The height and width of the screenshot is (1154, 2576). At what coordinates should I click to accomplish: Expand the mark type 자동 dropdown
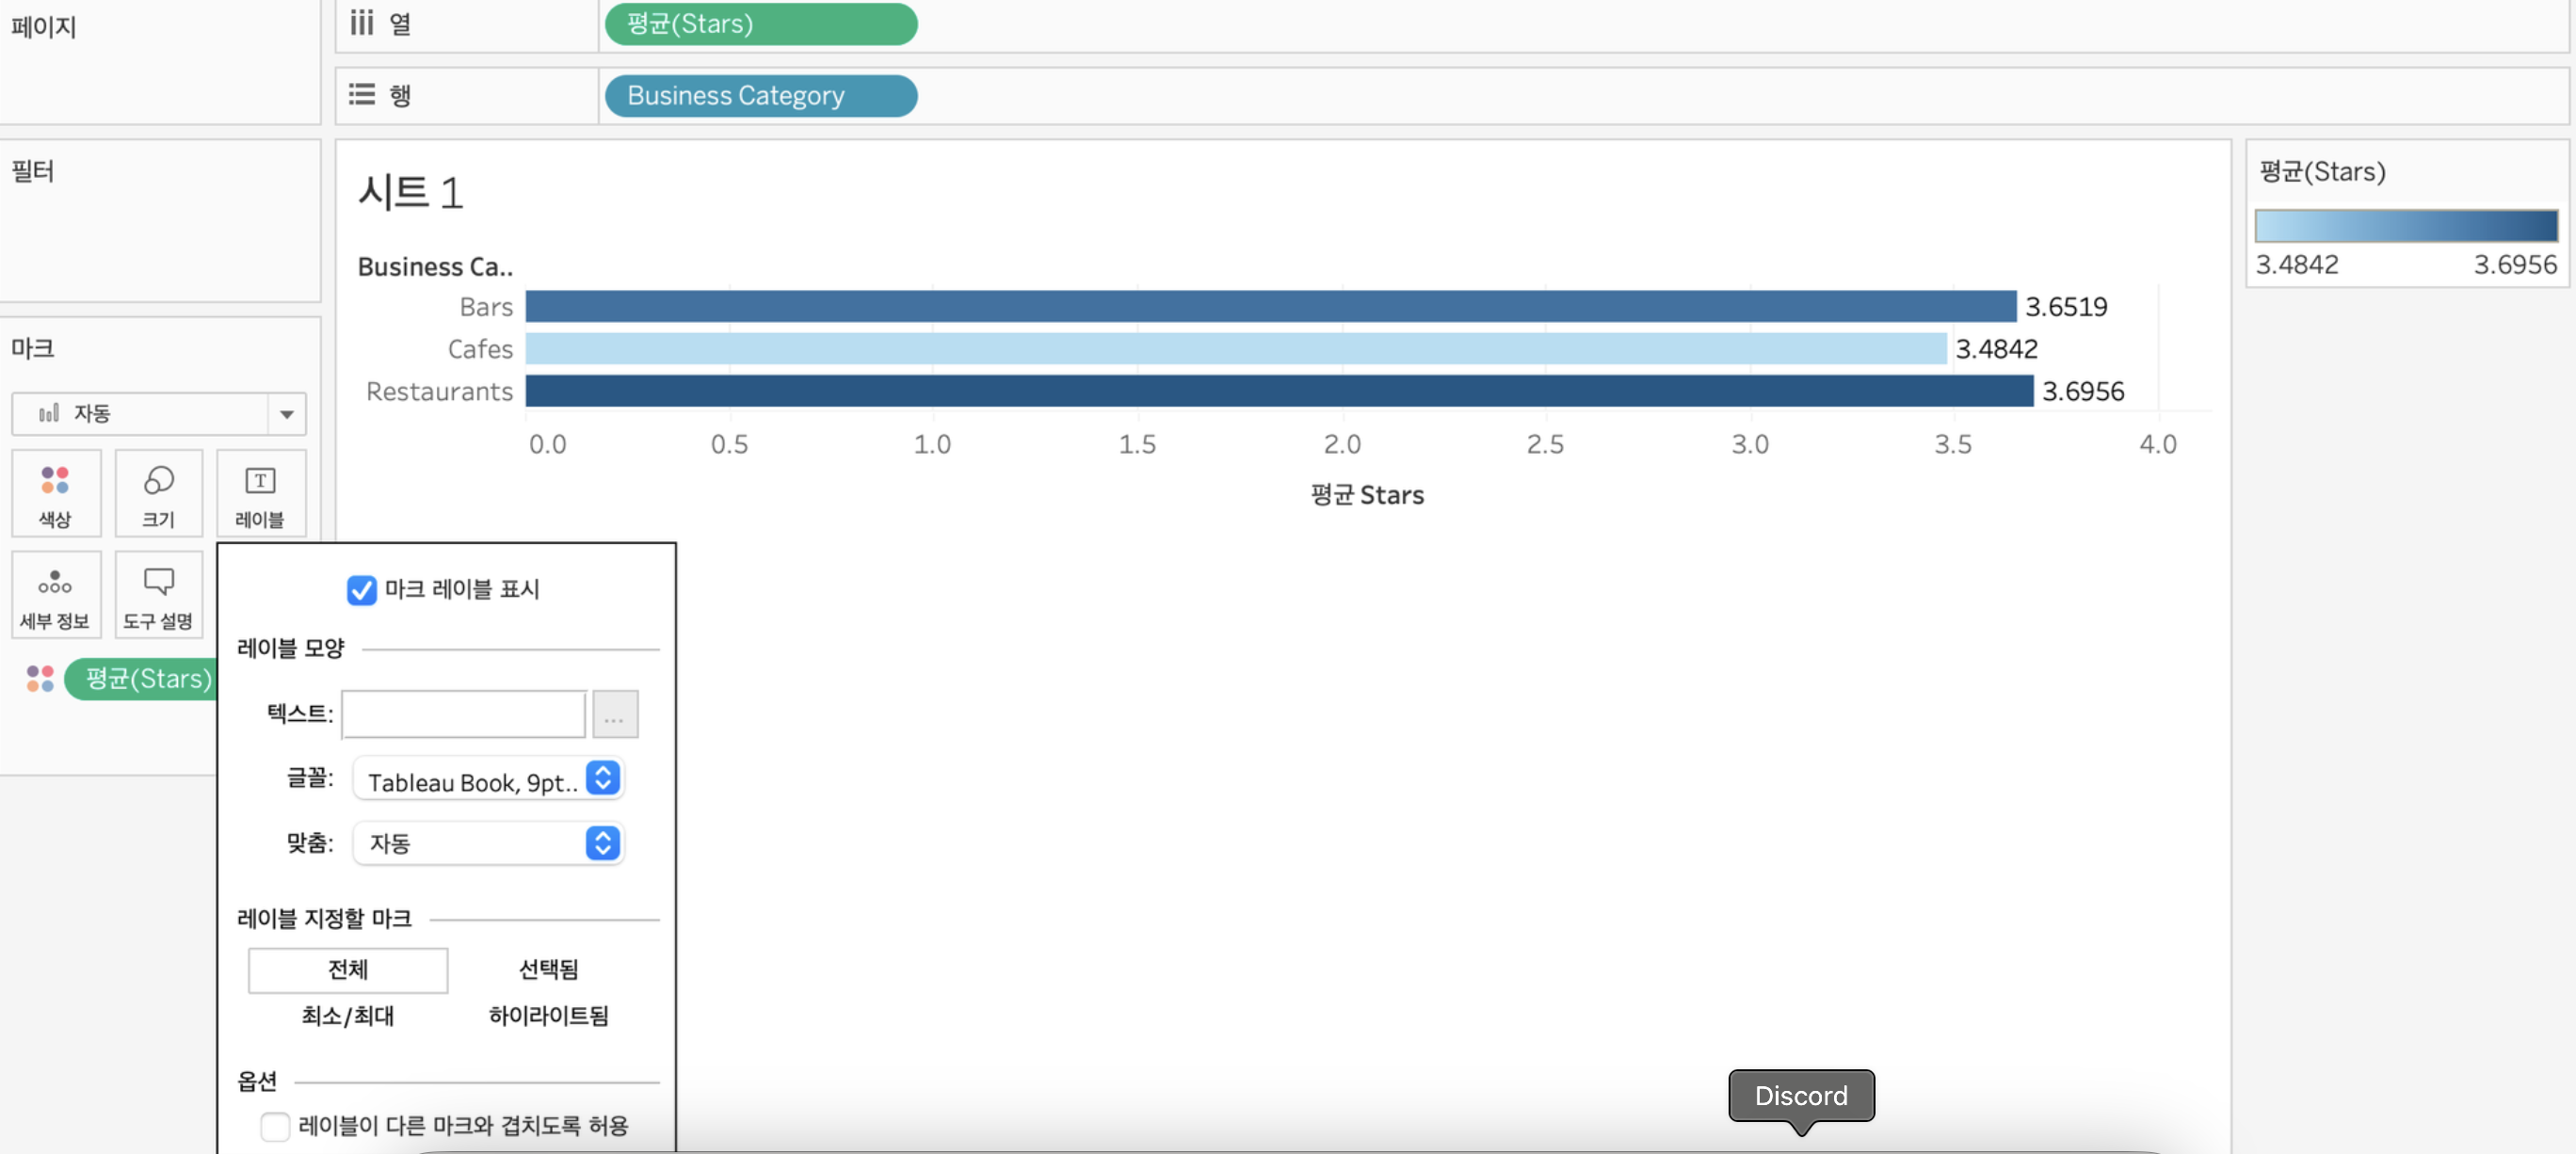pyautogui.click(x=286, y=414)
